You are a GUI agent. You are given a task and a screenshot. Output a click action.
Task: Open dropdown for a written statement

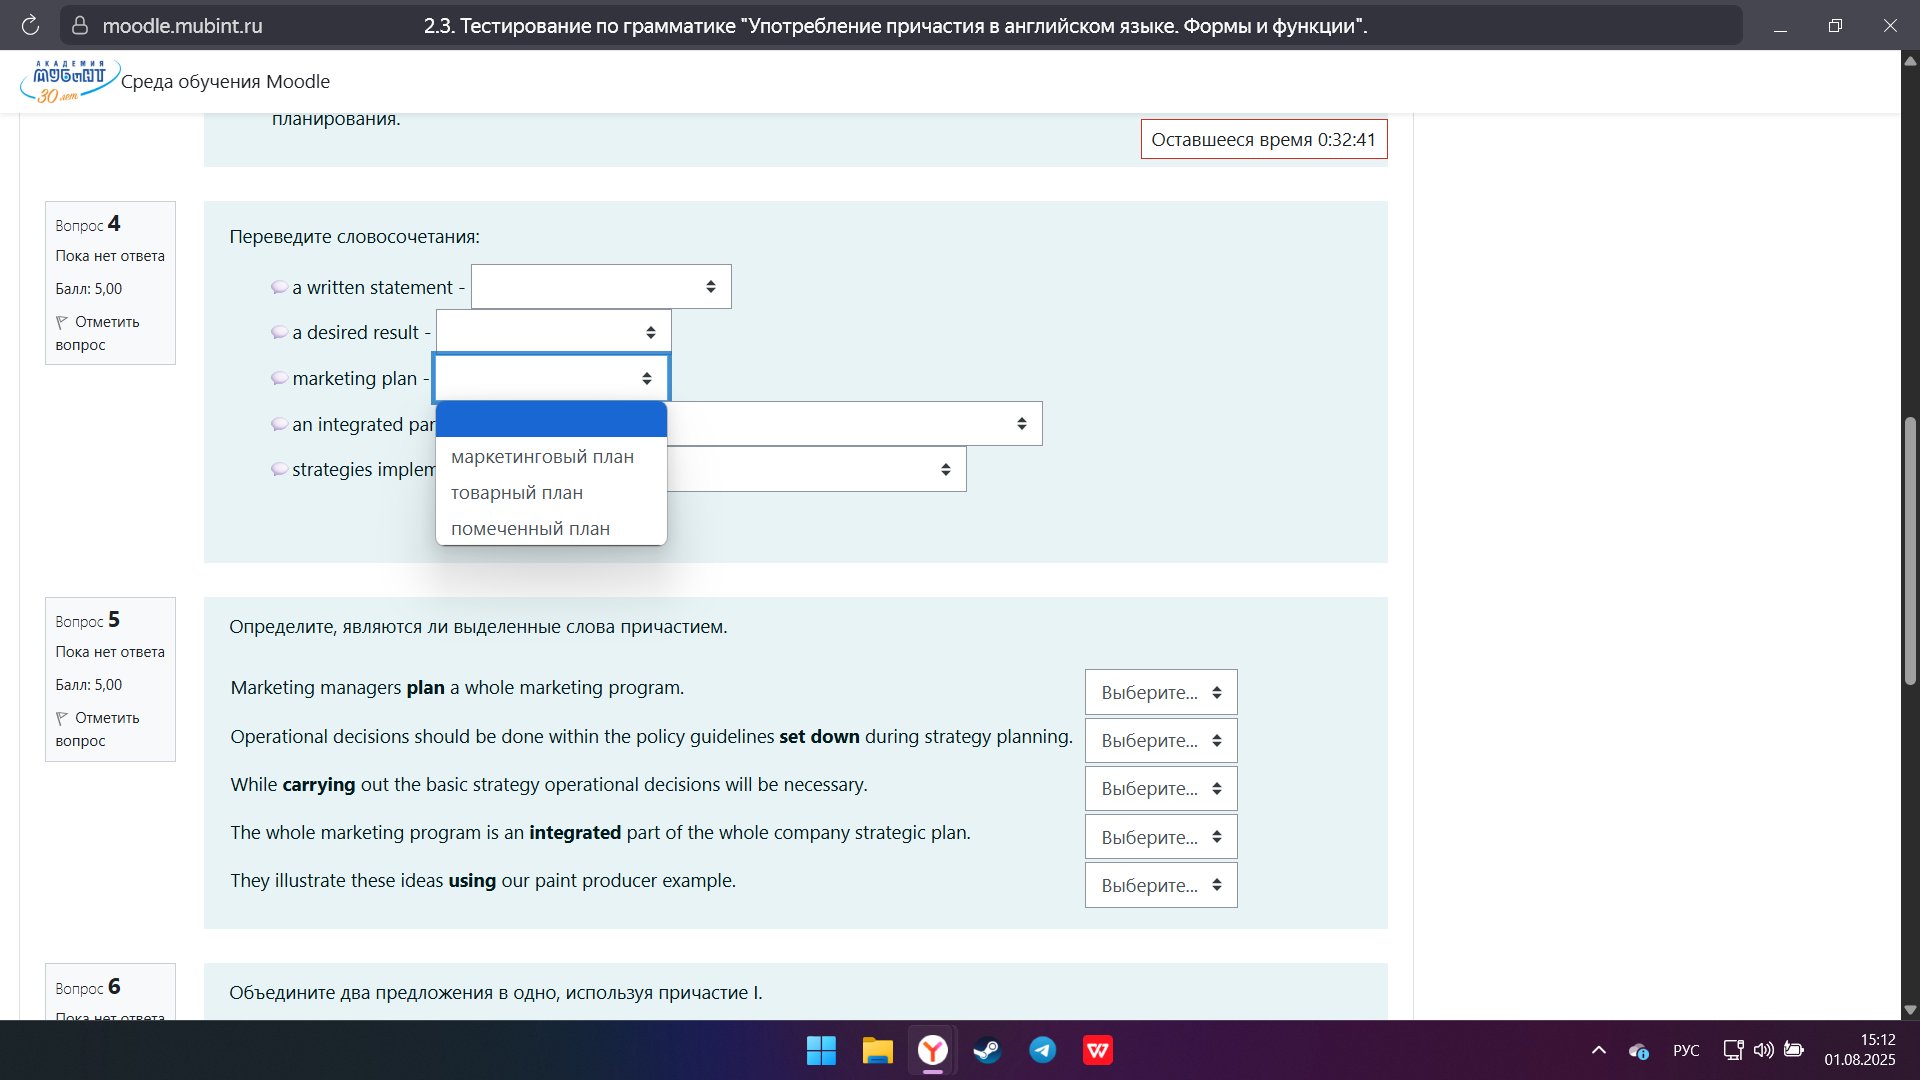pyautogui.click(x=601, y=287)
